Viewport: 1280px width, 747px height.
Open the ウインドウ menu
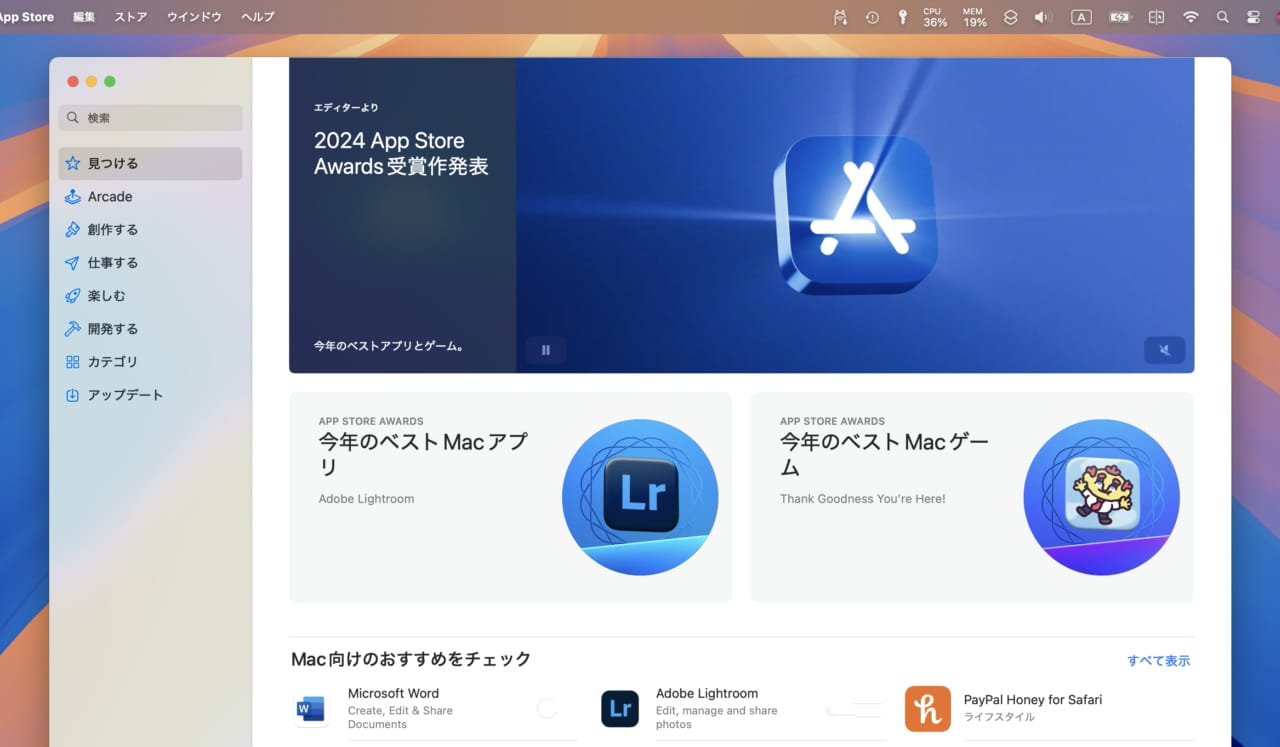[194, 17]
